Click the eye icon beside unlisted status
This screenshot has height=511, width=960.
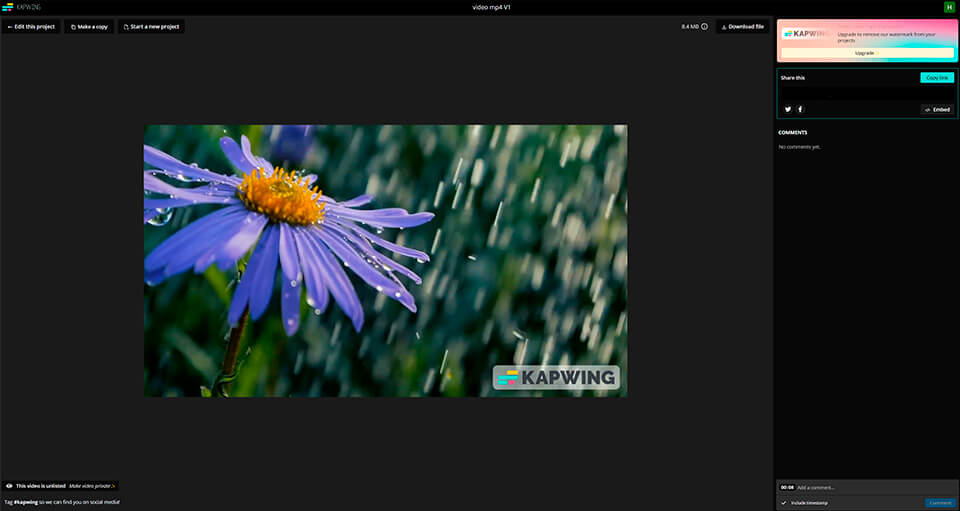pos(9,486)
